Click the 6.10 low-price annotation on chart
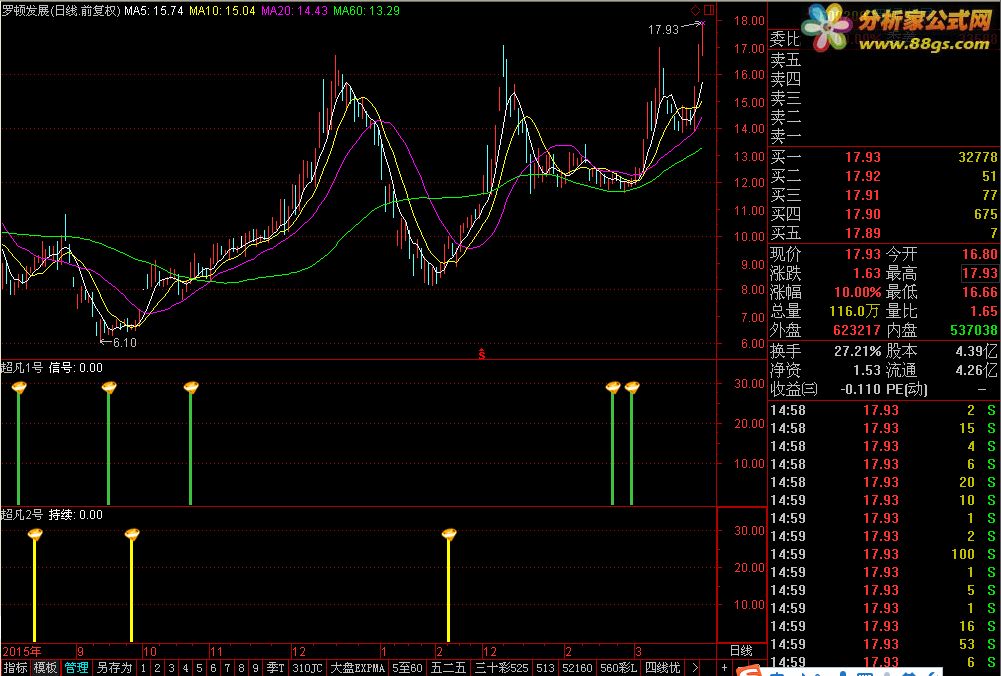The height and width of the screenshot is (676, 1001). (124, 342)
